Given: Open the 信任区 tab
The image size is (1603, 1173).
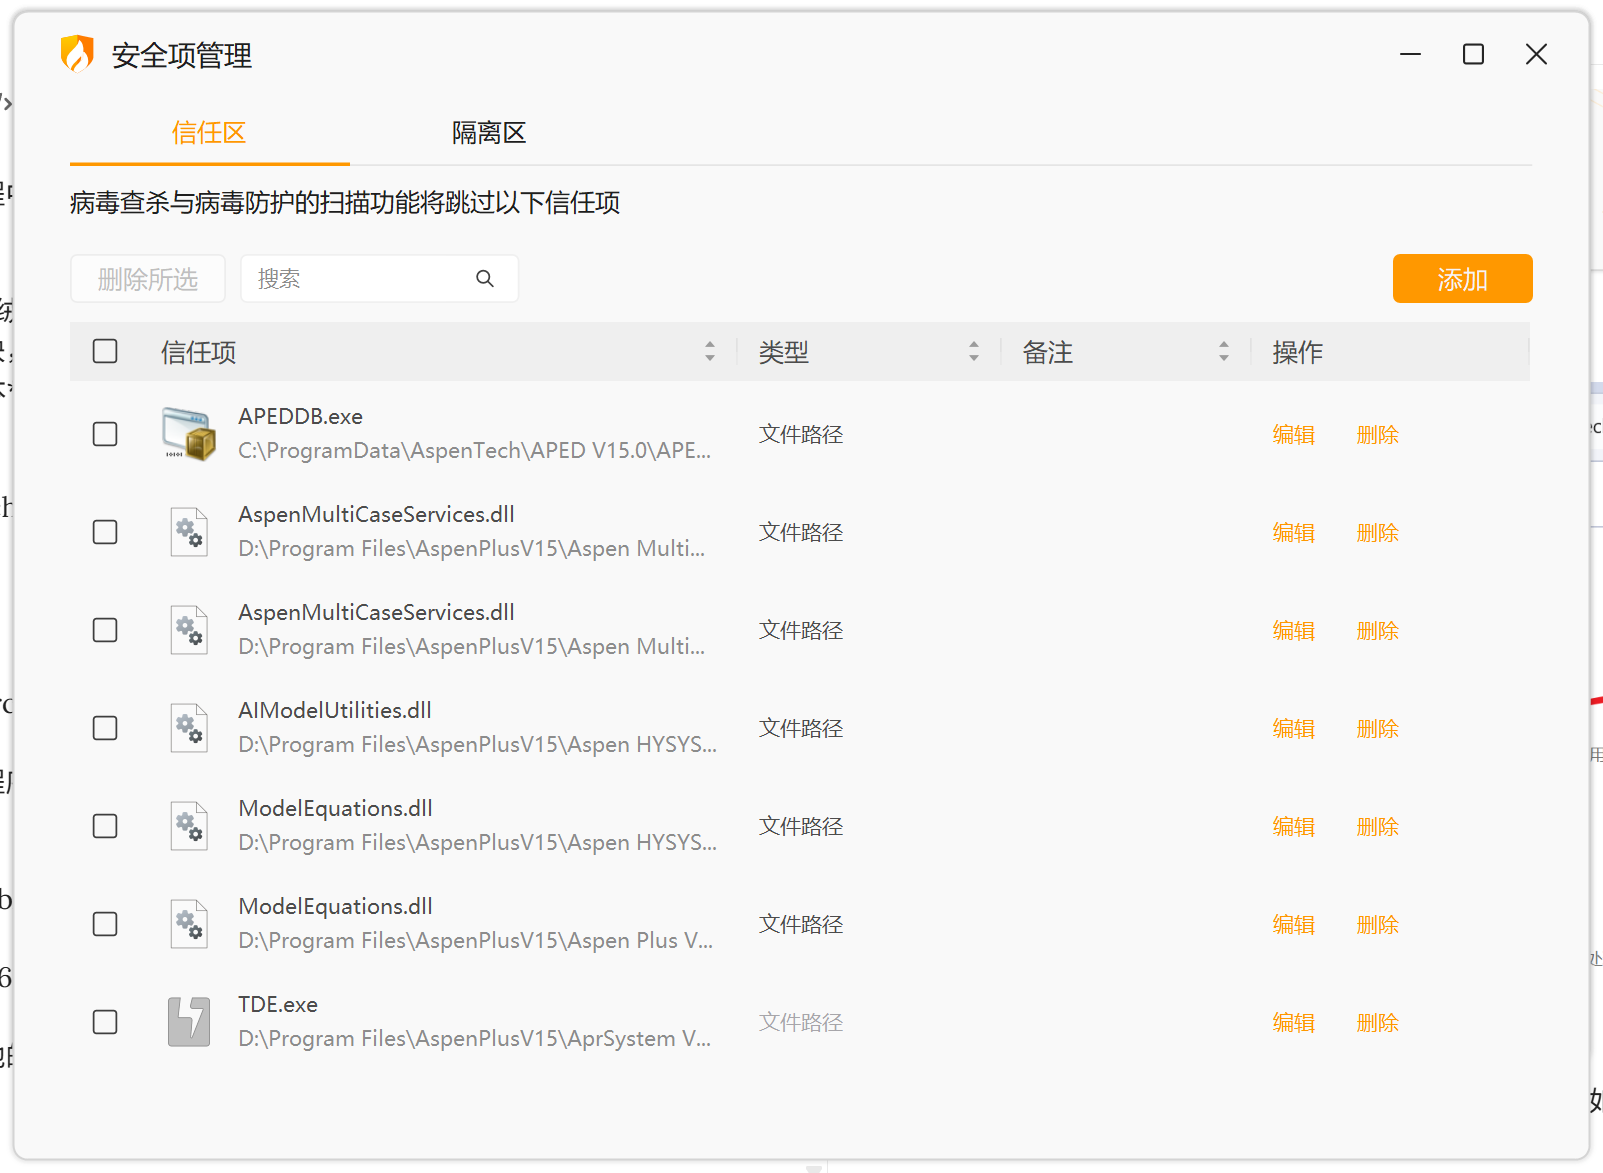Looking at the screenshot, I should pyautogui.click(x=209, y=133).
